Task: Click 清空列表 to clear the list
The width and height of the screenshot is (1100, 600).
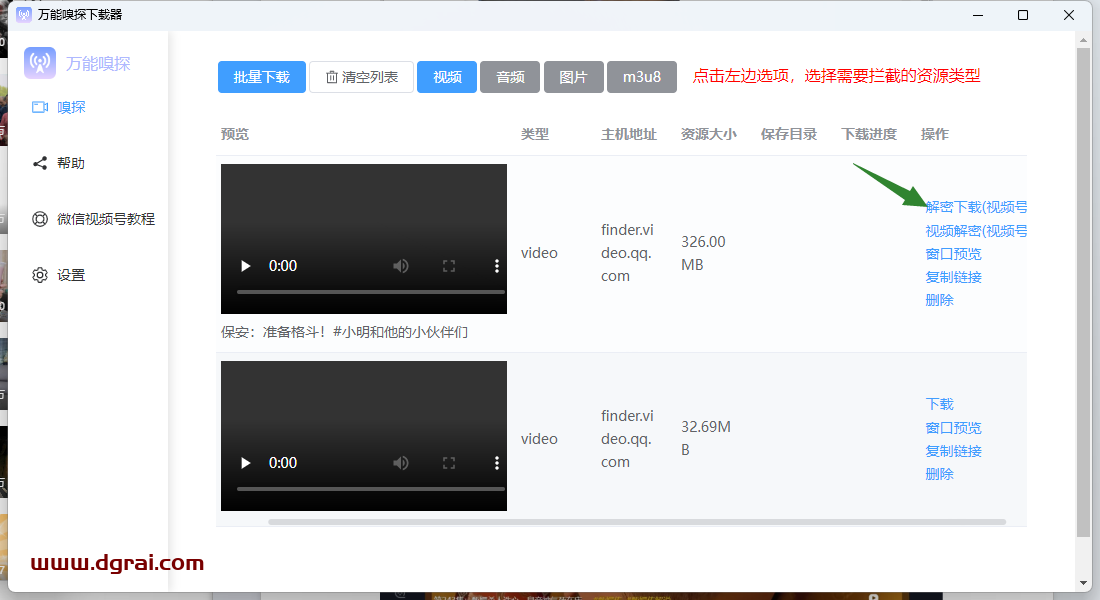Action: pos(361,77)
